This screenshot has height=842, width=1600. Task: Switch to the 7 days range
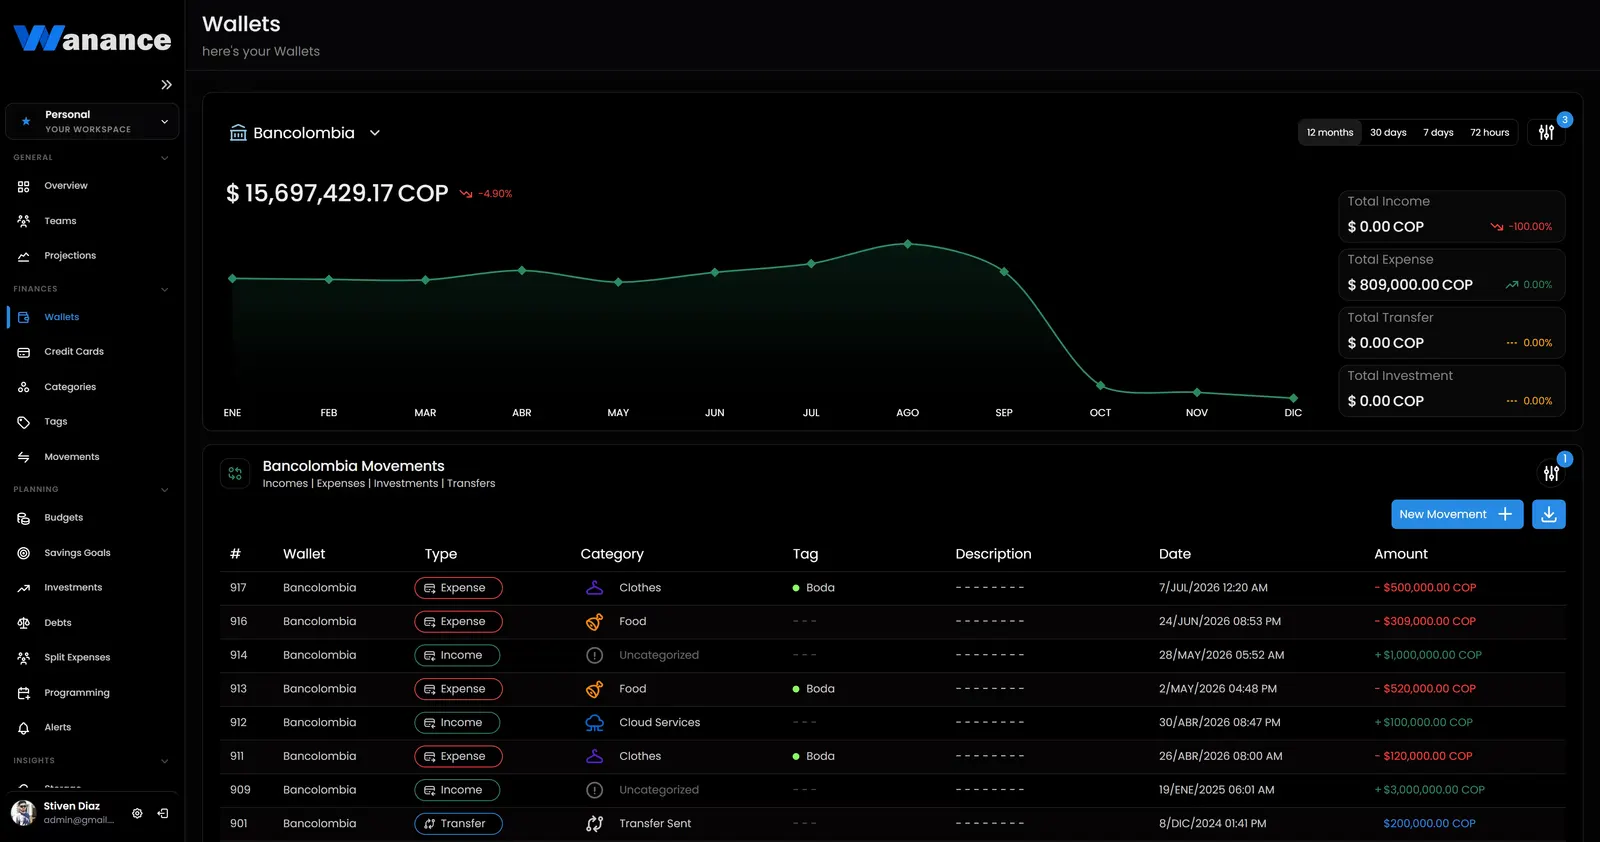(x=1438, y=132)
